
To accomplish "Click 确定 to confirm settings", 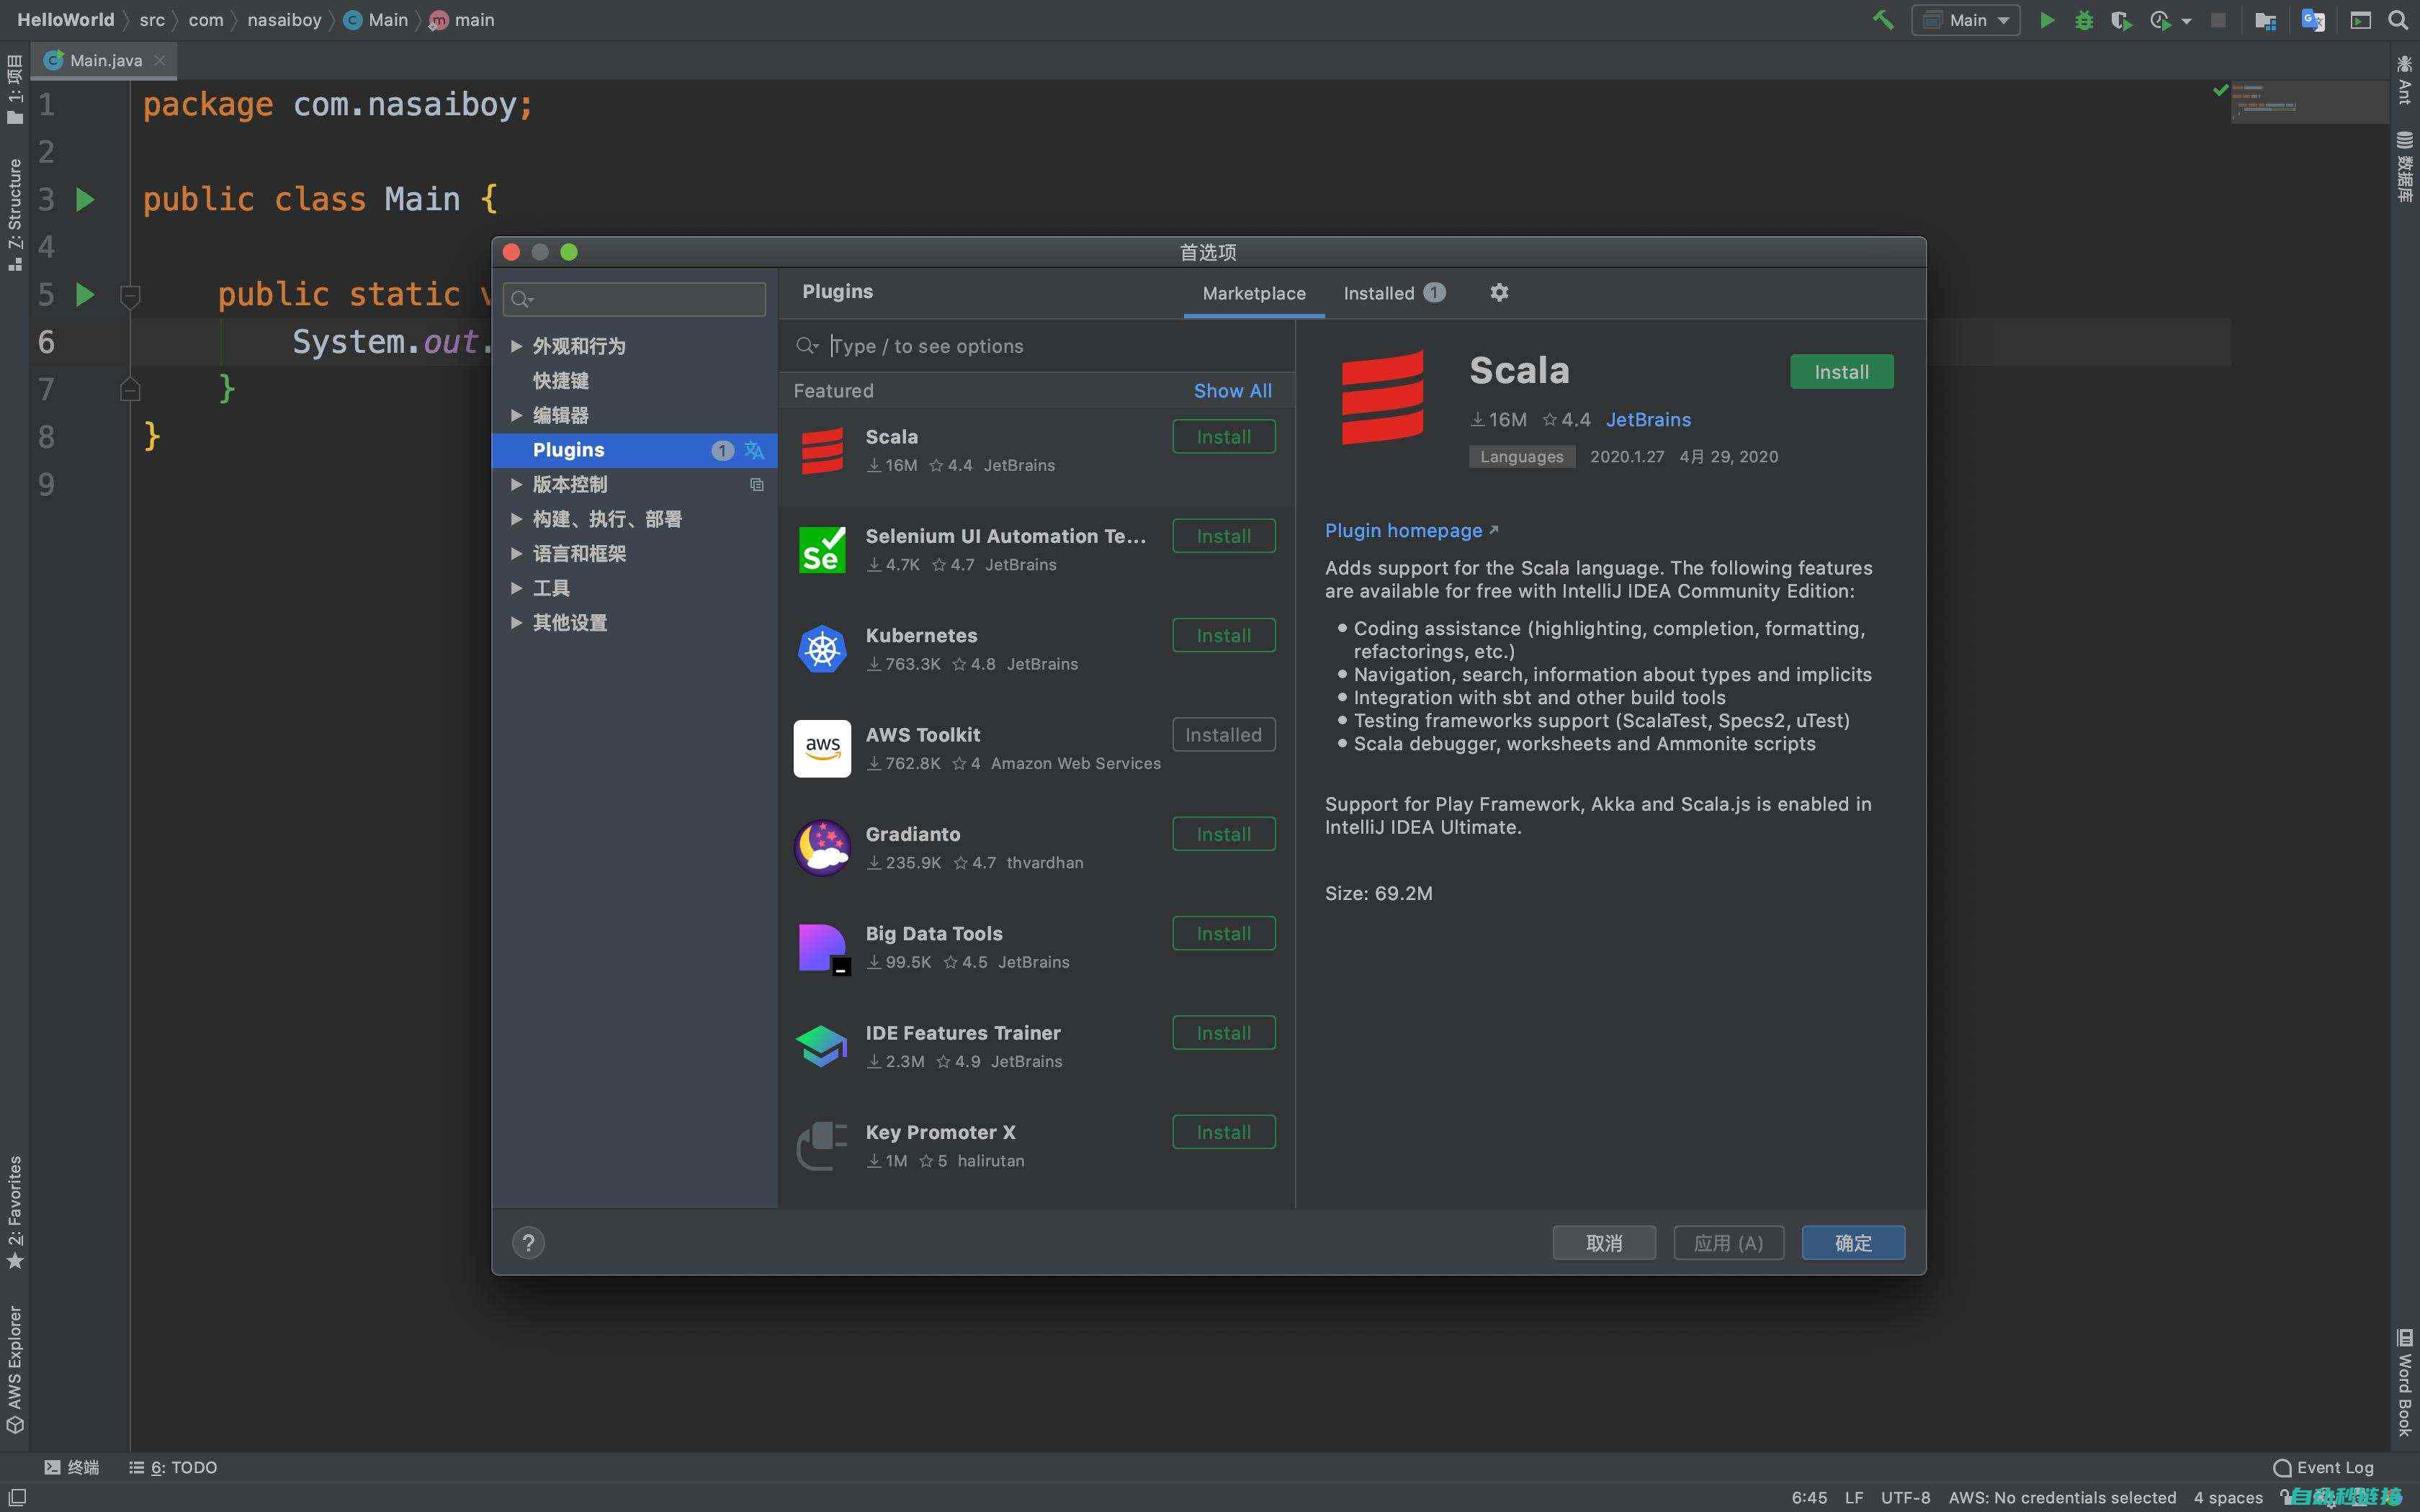I will (x=1852, y=1242).
